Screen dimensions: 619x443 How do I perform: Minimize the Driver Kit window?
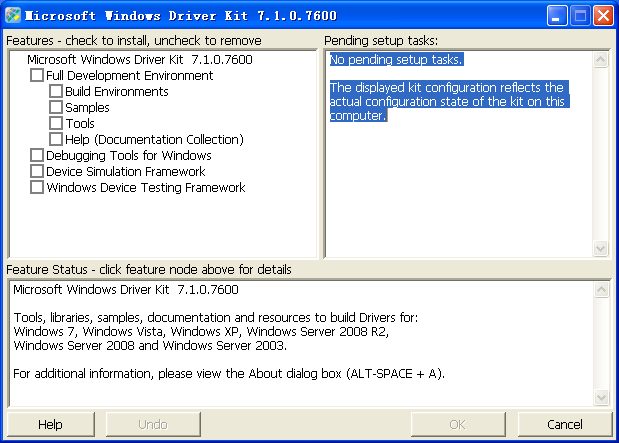[557, 16]
